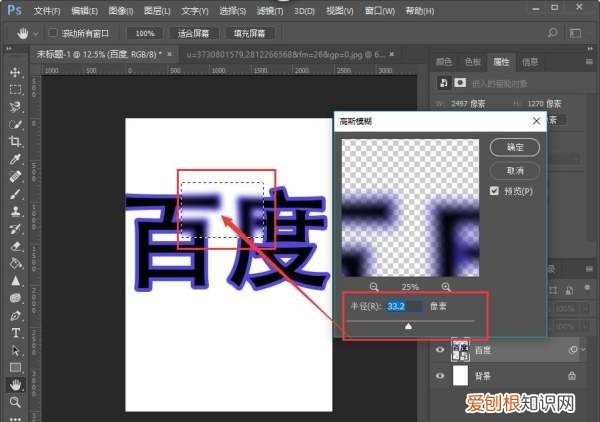
Task: Open the Hand tool preset dropdown arrow
Action: (36, 34)
